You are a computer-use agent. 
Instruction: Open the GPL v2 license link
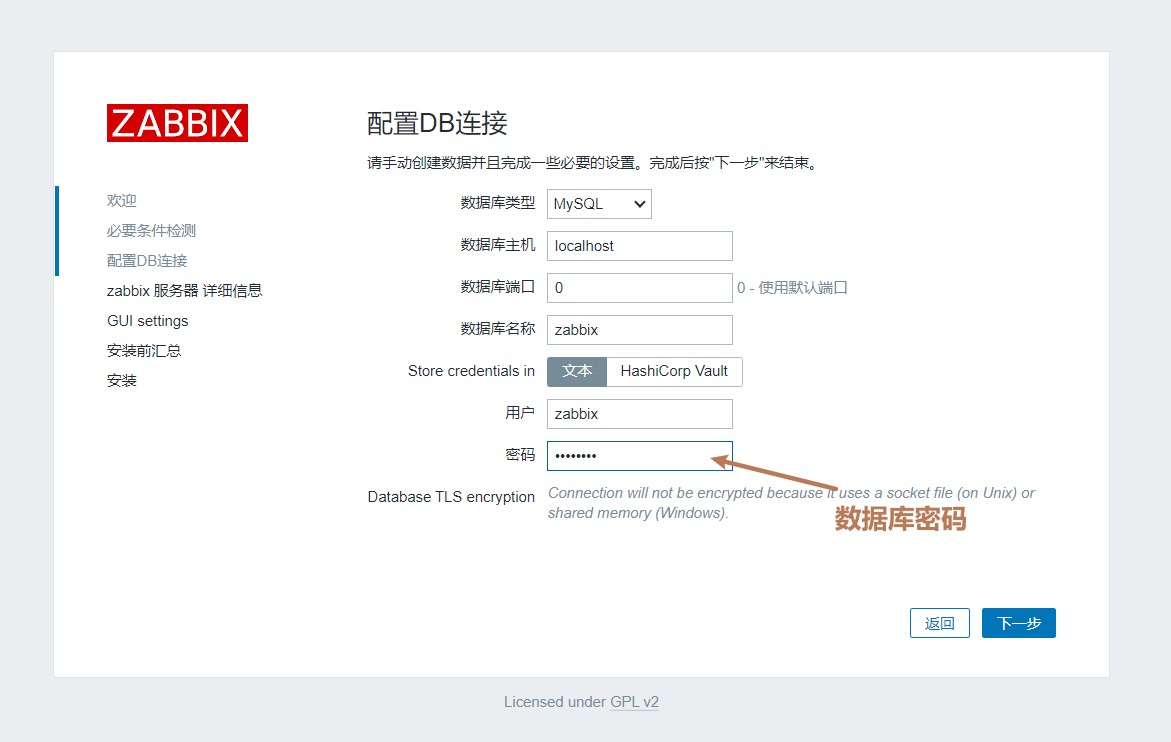coord(634,702)
